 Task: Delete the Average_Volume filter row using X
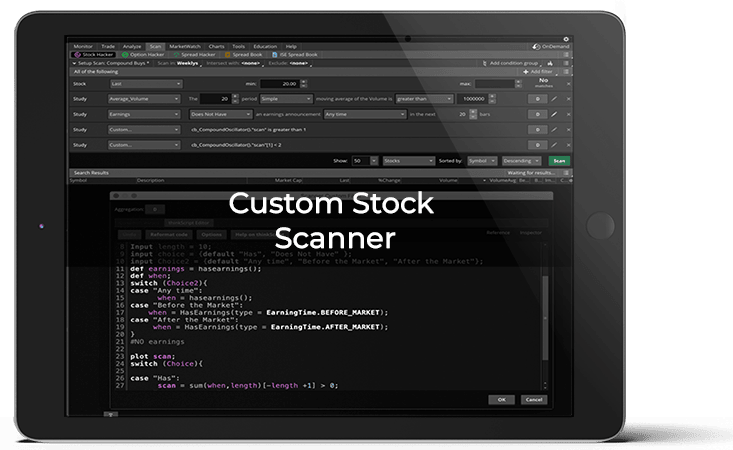566,100
